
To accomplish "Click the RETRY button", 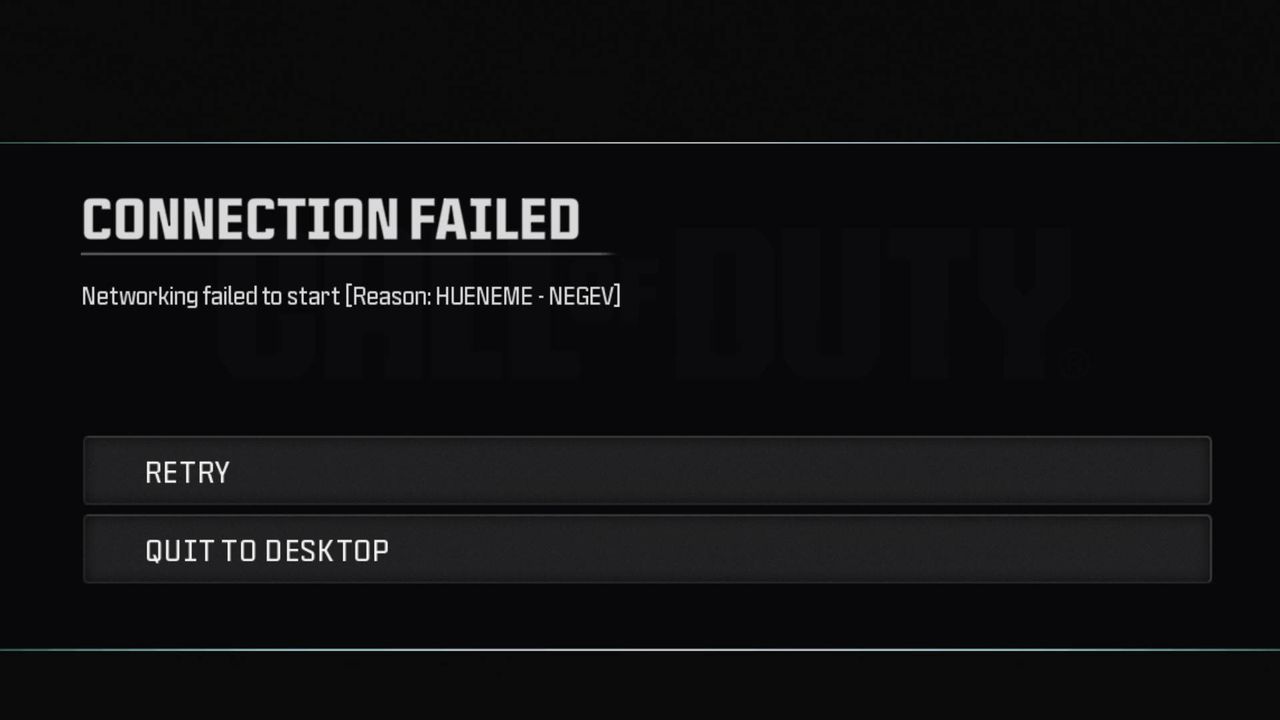I will click(x=646, y=471).
